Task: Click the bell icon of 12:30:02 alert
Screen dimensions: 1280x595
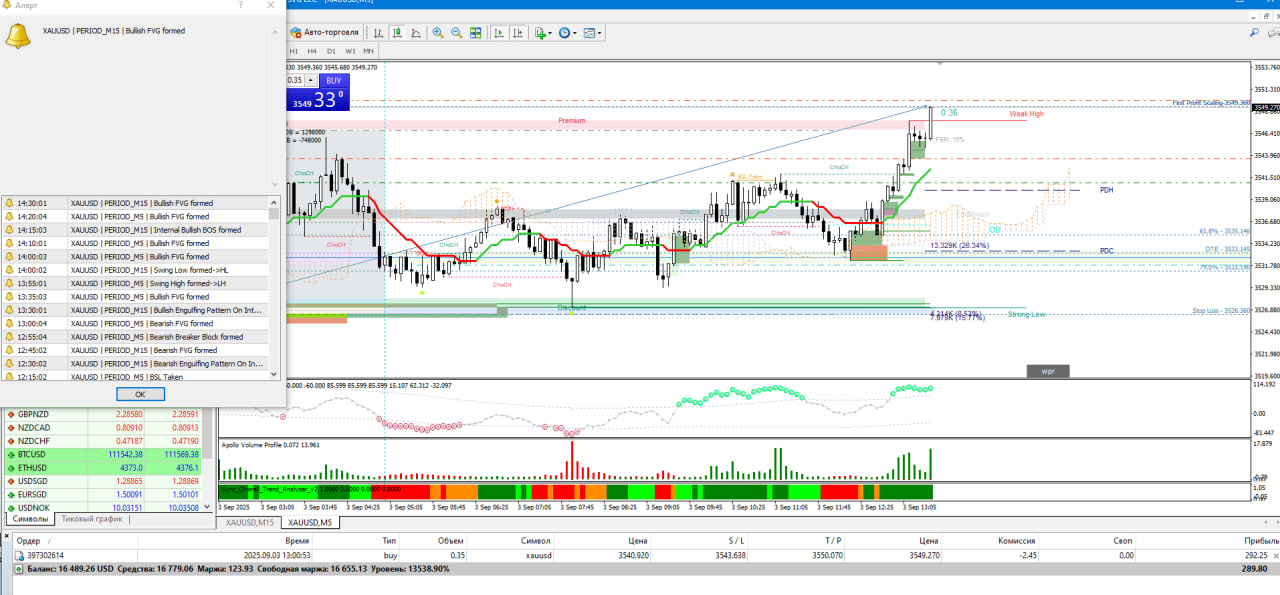Action: click(9, 363)
